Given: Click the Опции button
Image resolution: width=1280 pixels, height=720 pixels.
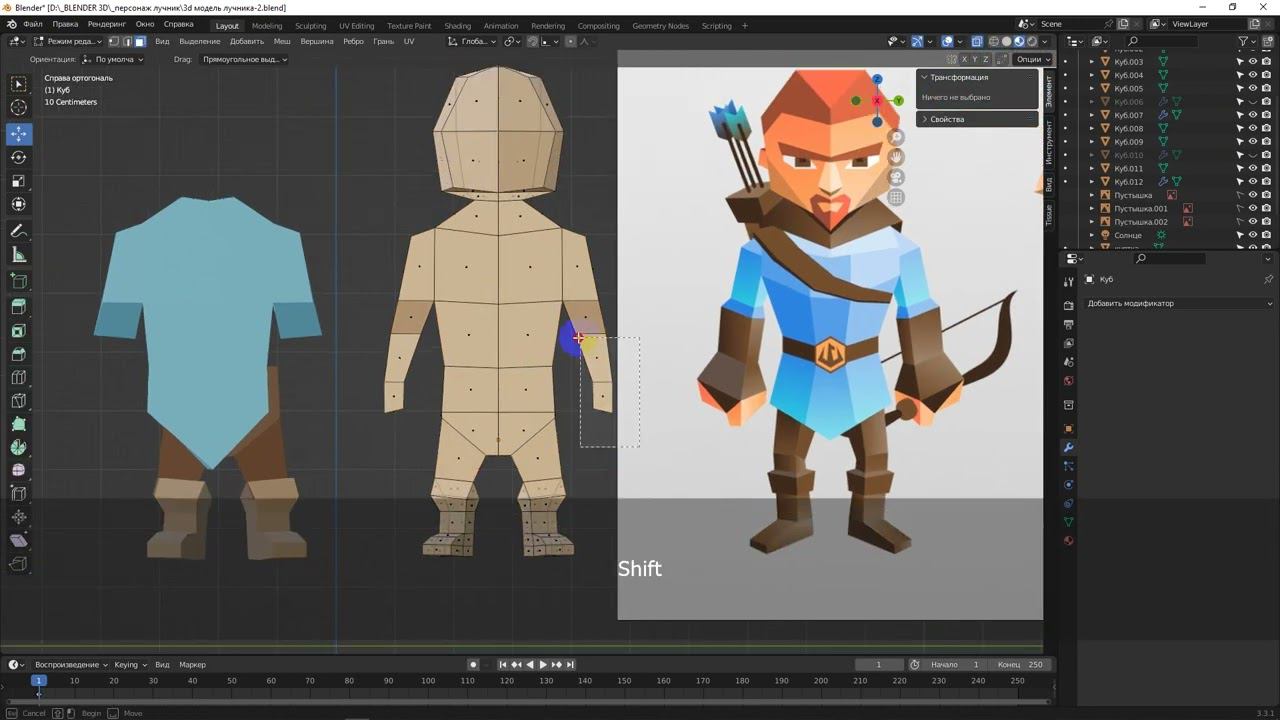Looking at the screenshot, I should 1029,59.
